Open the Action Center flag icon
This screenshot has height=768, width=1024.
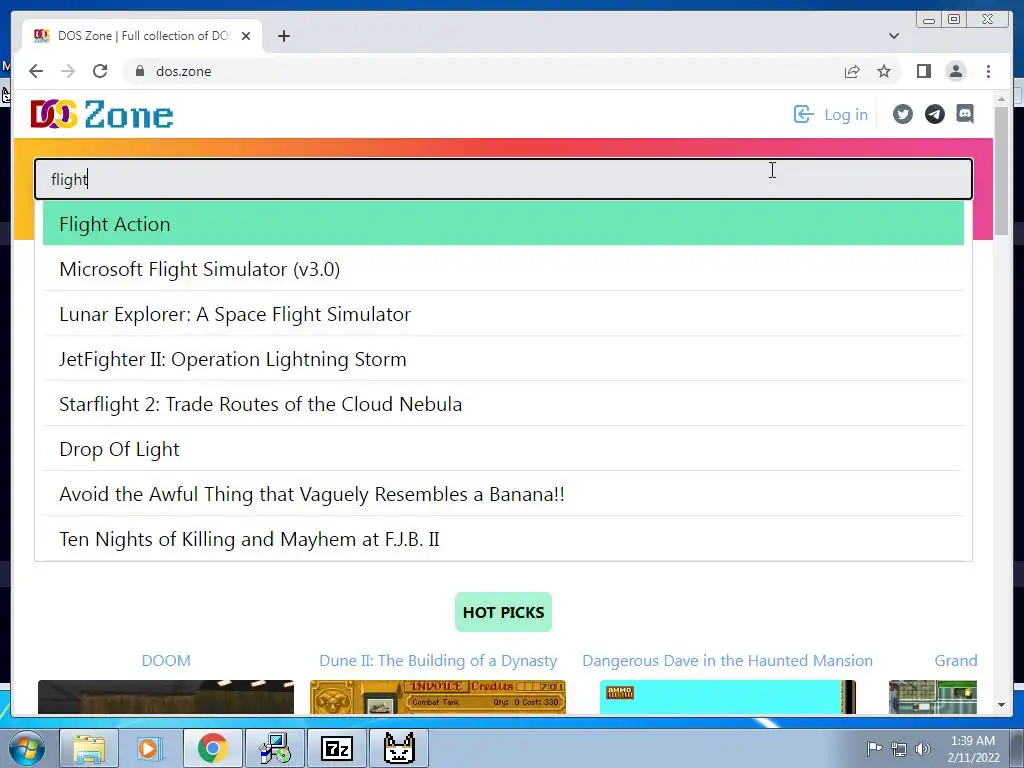coord(874,749)
